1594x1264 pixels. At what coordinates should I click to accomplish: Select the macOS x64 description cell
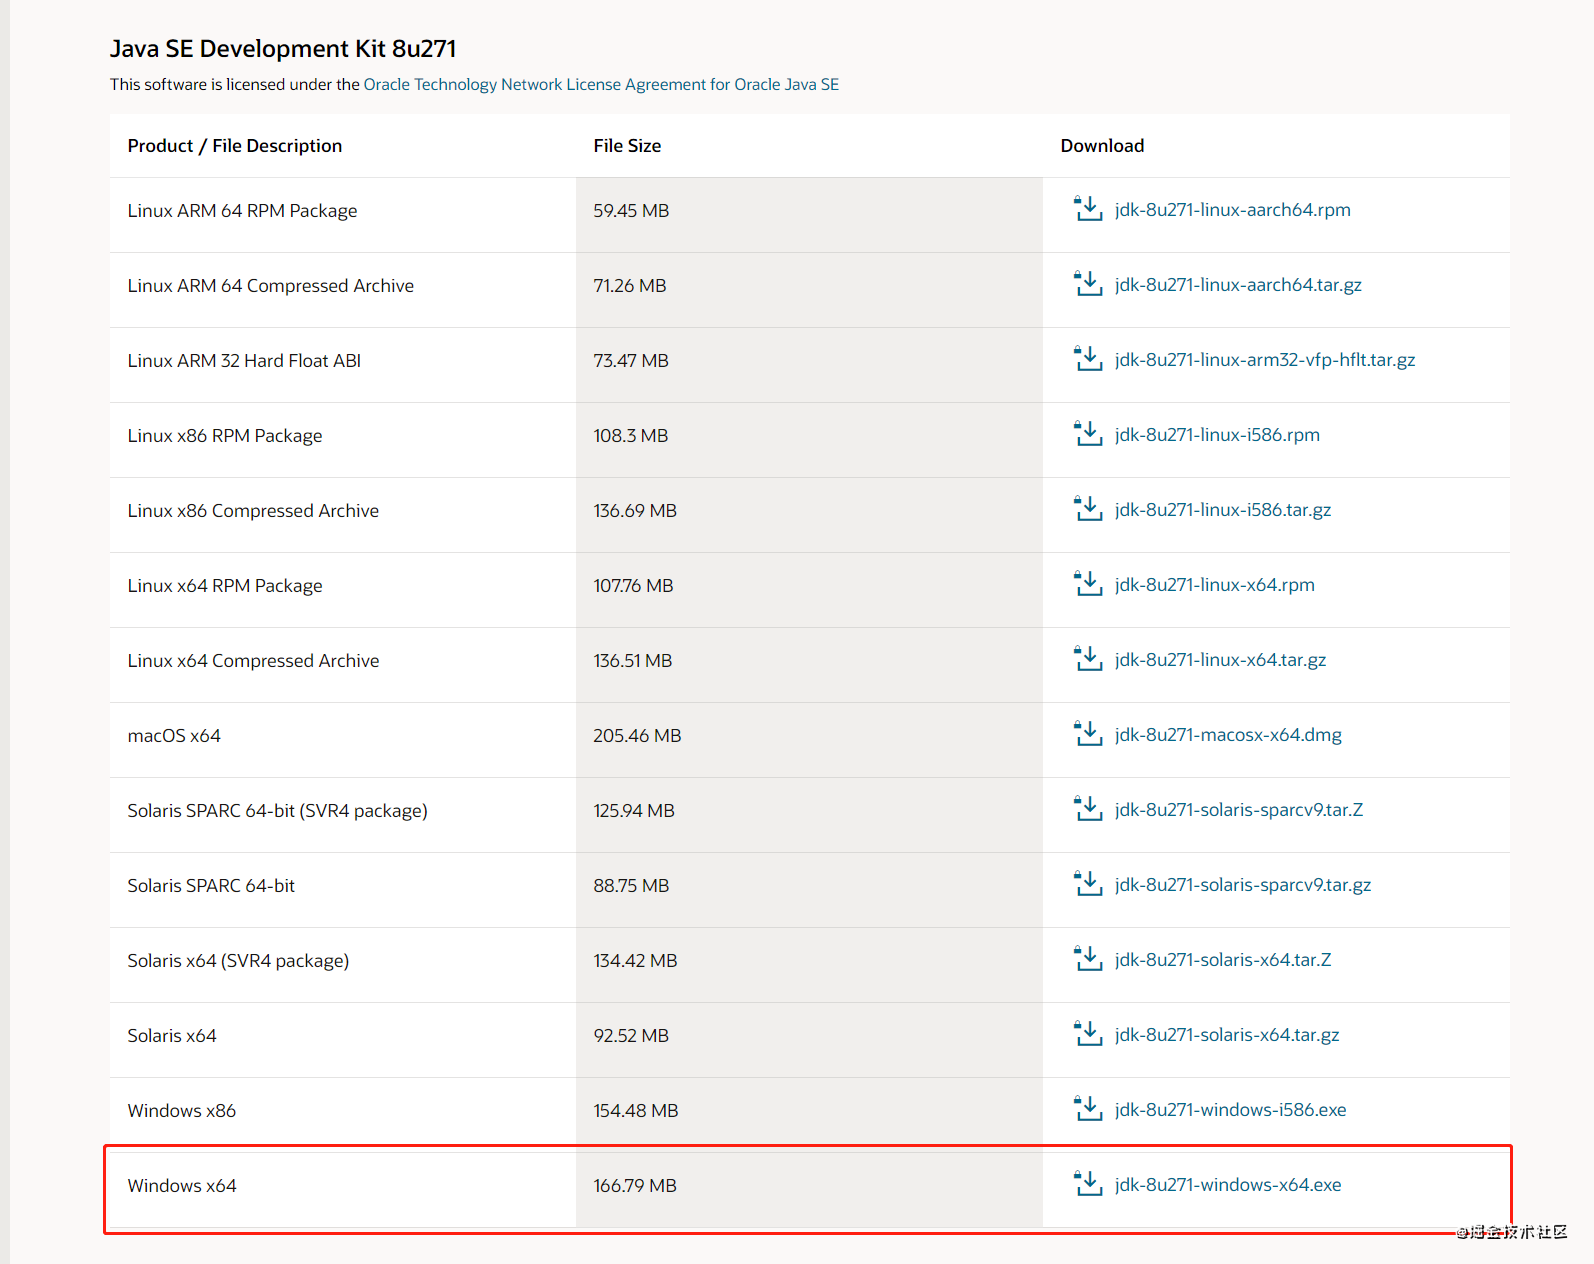[x=174, y=736]
